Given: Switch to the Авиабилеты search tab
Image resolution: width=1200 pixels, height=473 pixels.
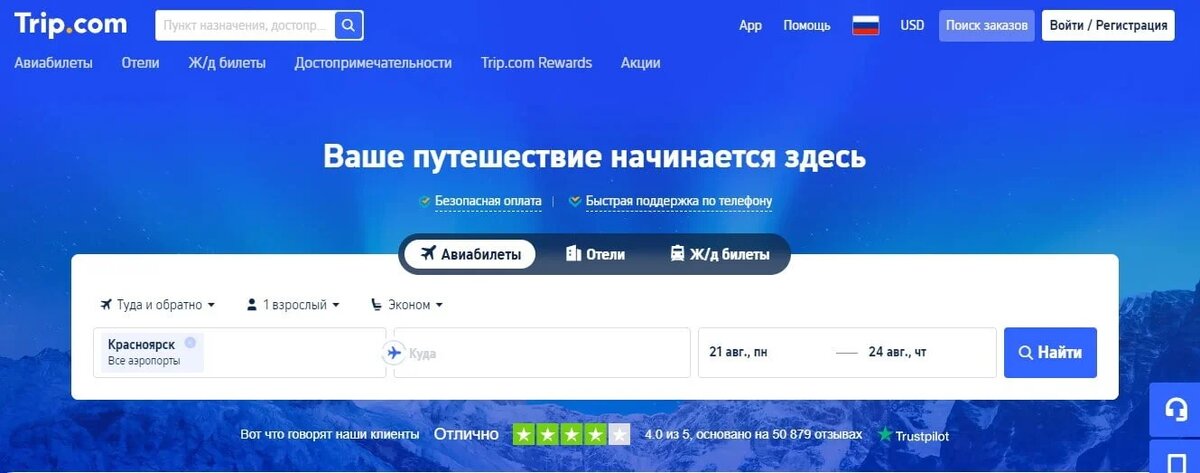Looking at the screenshot, I should point(469,254).
